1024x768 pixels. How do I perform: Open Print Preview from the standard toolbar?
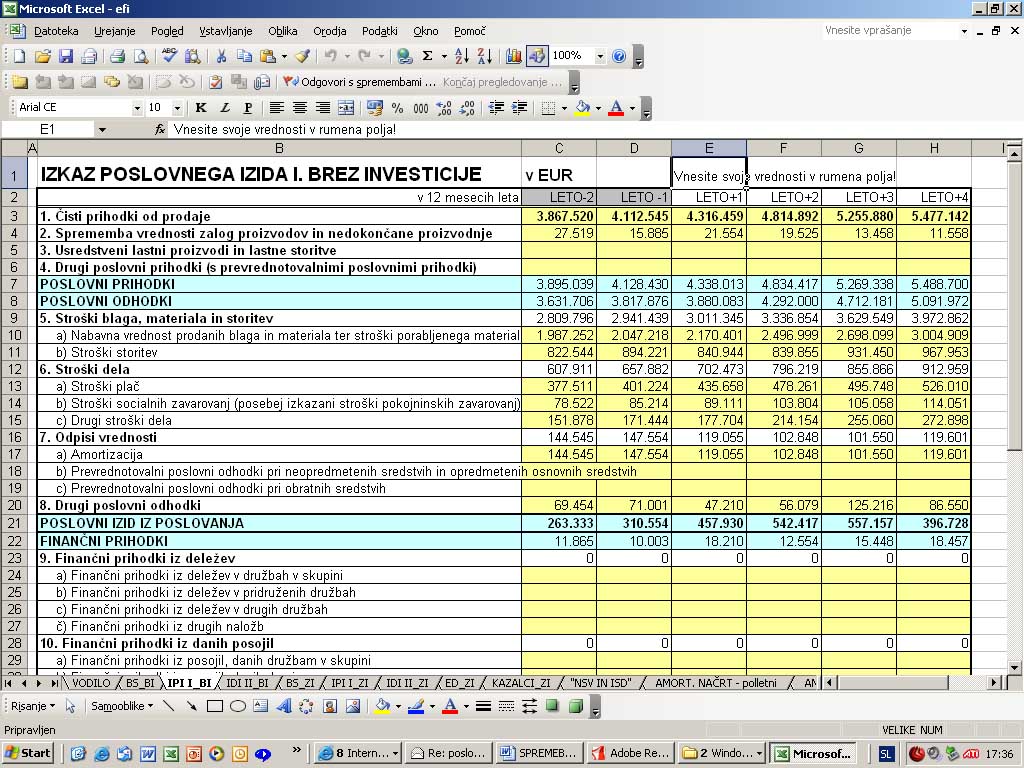pyautogui.click(x=141, y=56)
